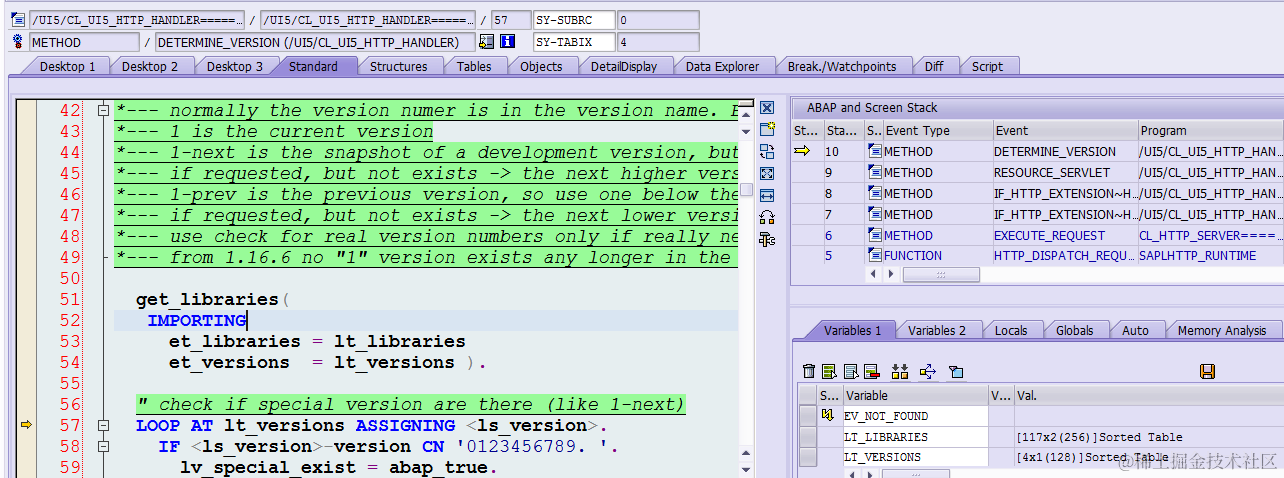Viewport: 1284px width, 478px height.
Task: Click the Event Type column header
Action: [937, 130]
